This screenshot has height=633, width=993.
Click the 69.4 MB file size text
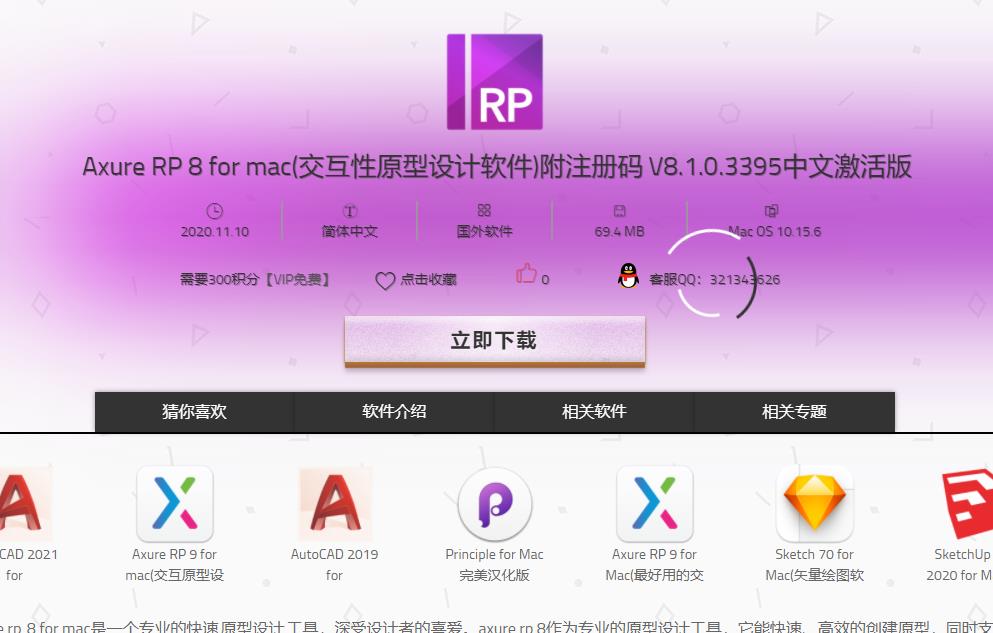coord(619,232)
